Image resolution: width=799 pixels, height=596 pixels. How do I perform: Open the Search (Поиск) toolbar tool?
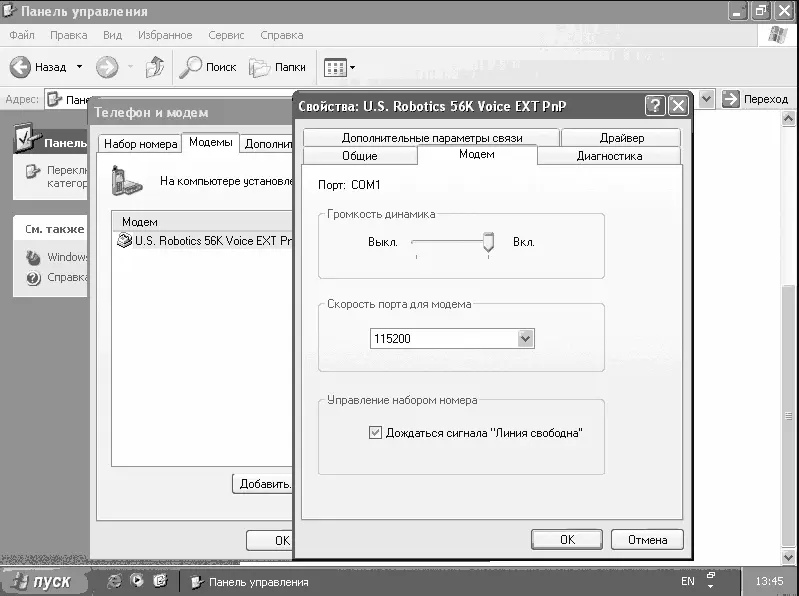[x=207, y=67]
